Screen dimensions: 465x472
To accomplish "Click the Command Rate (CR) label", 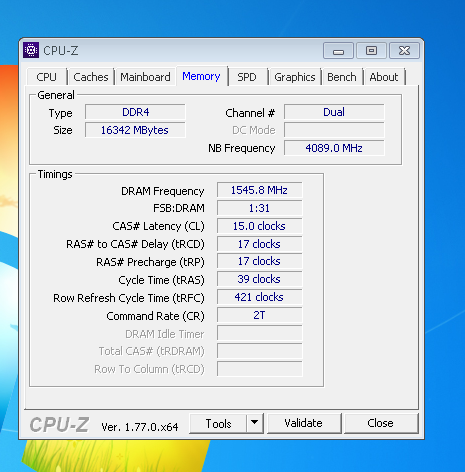I will 155,316.
